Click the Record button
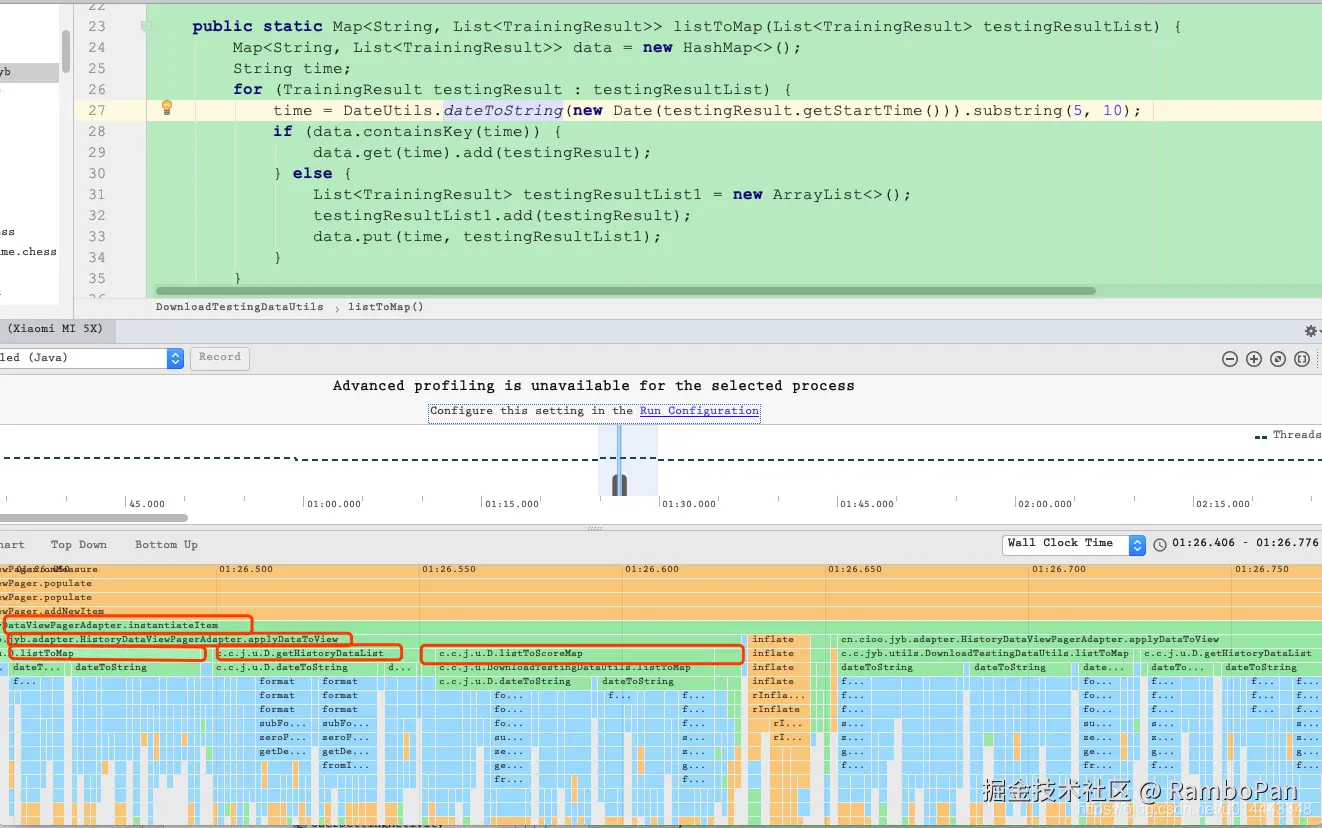This screenshot has width=1322, height=828. [220, 357]
